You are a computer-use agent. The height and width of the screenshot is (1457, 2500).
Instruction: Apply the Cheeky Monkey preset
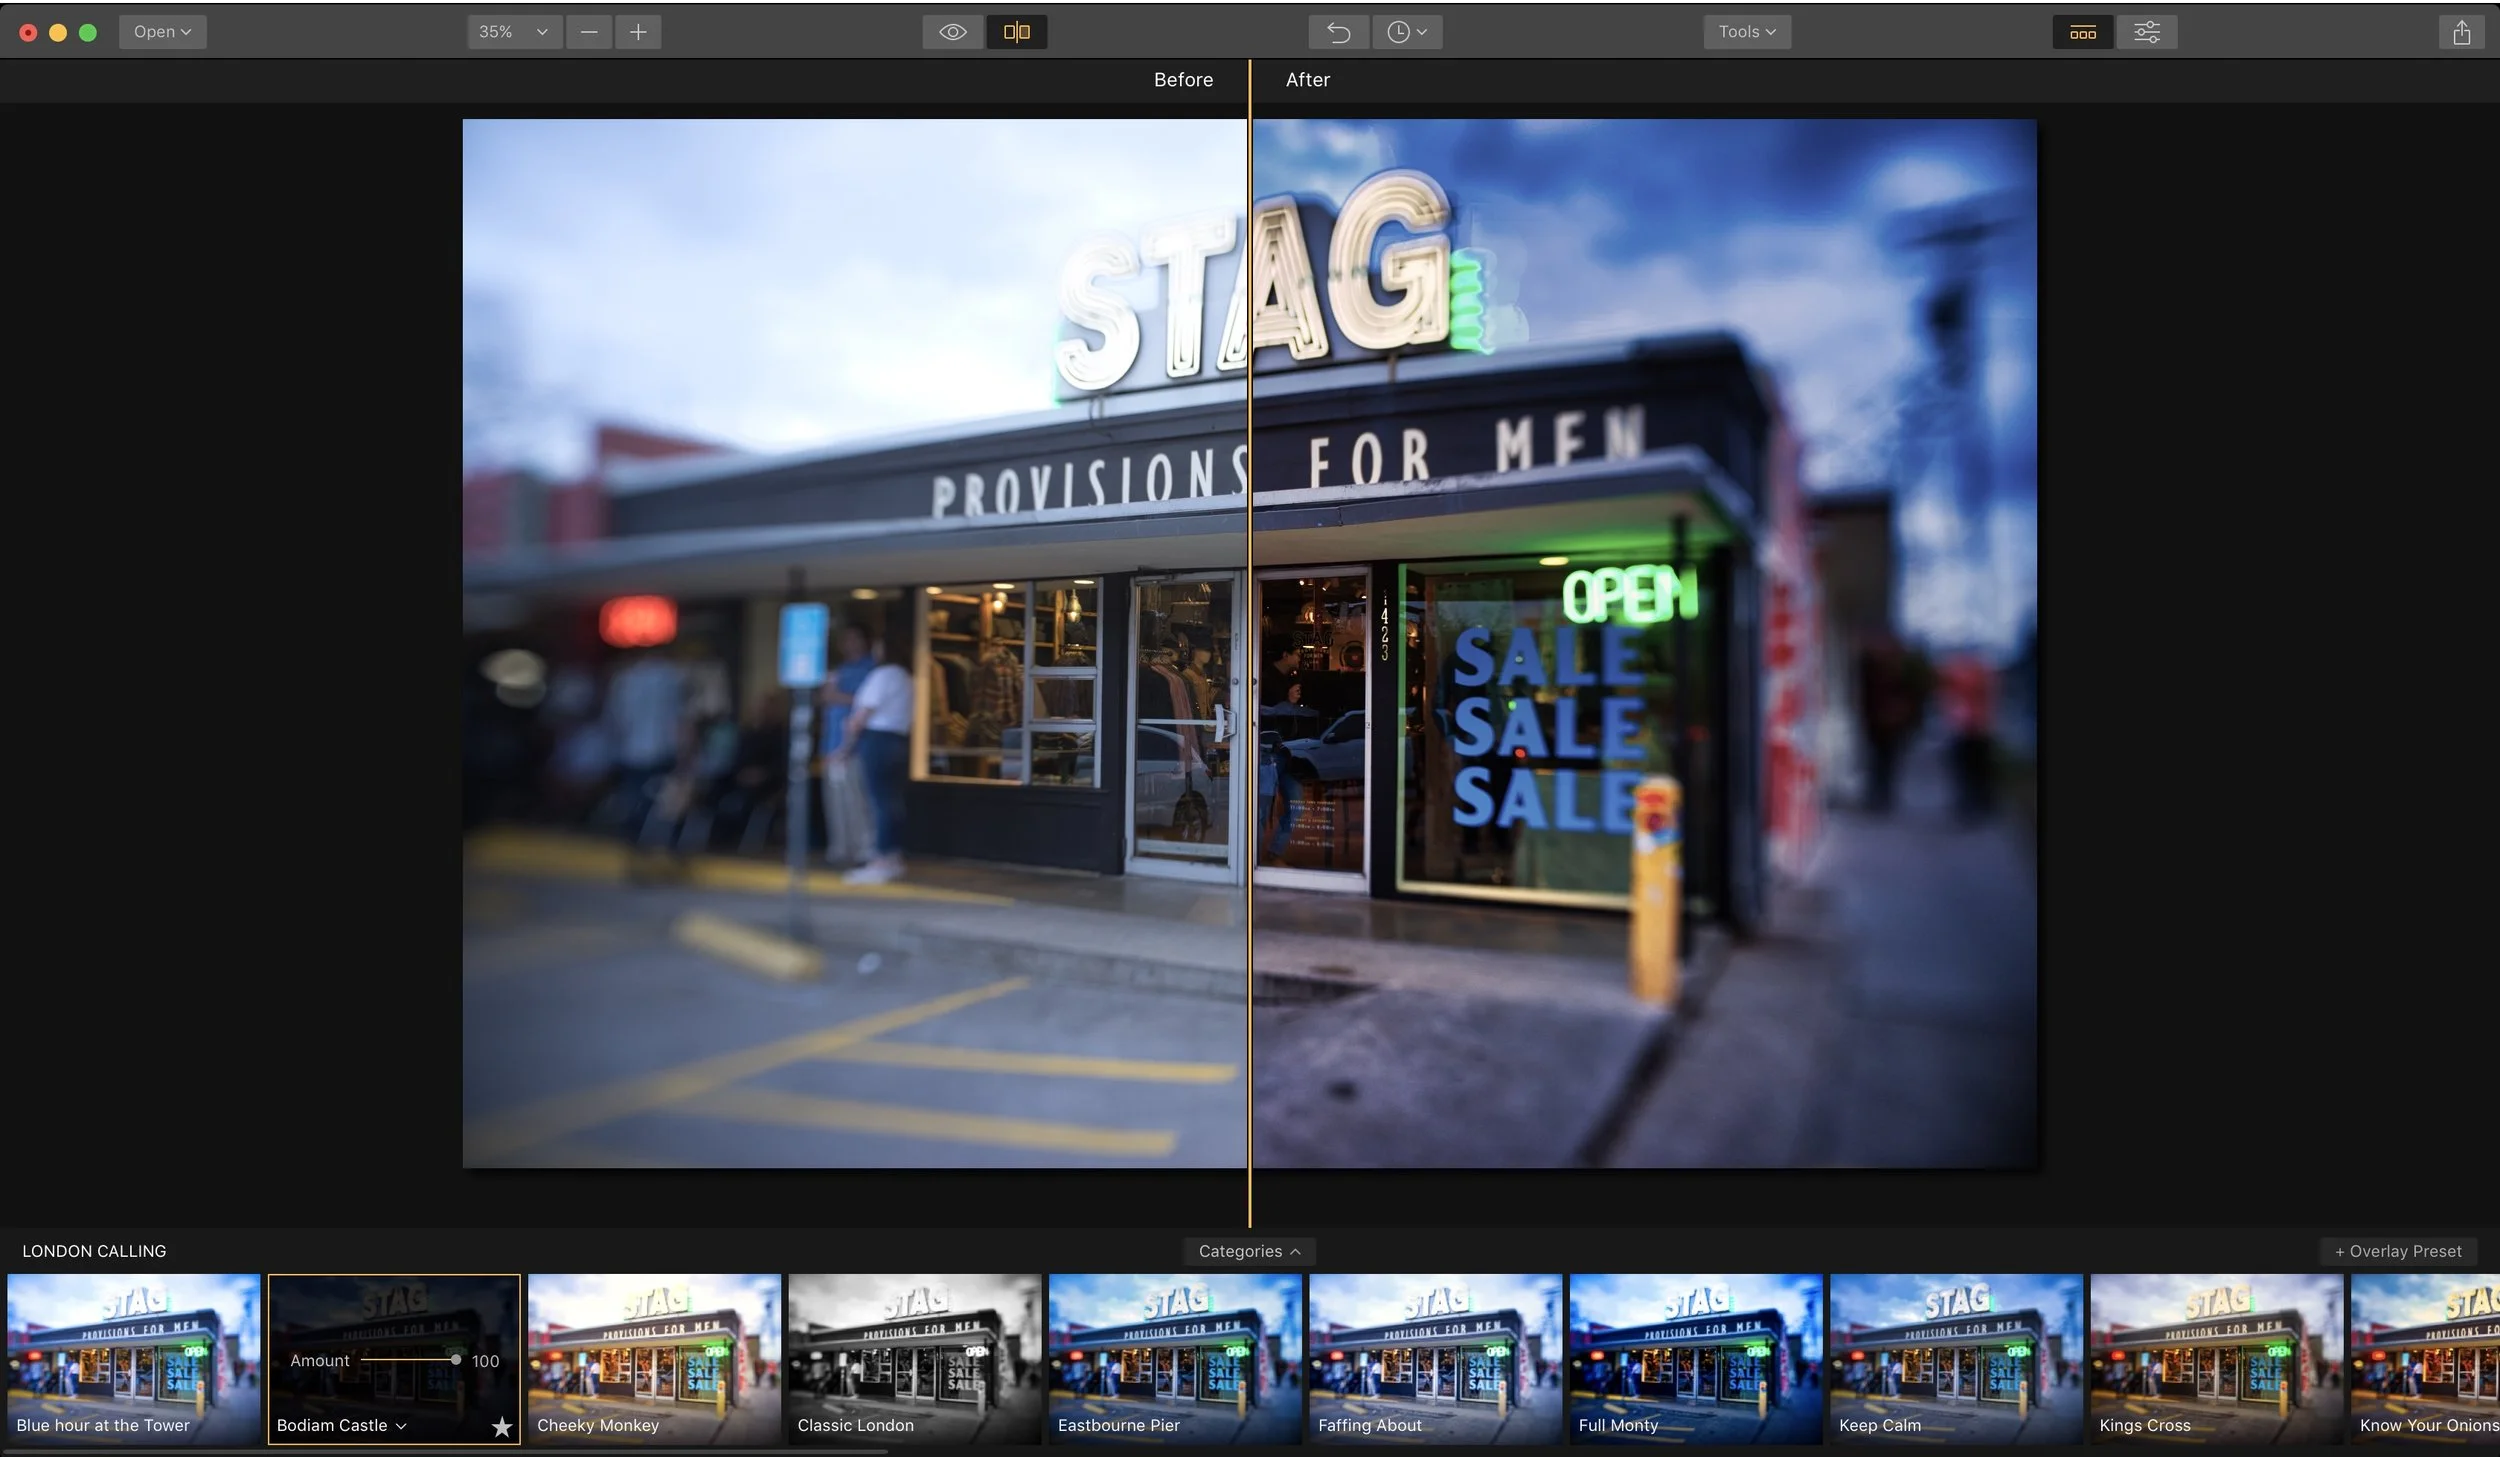point(654,1358)
